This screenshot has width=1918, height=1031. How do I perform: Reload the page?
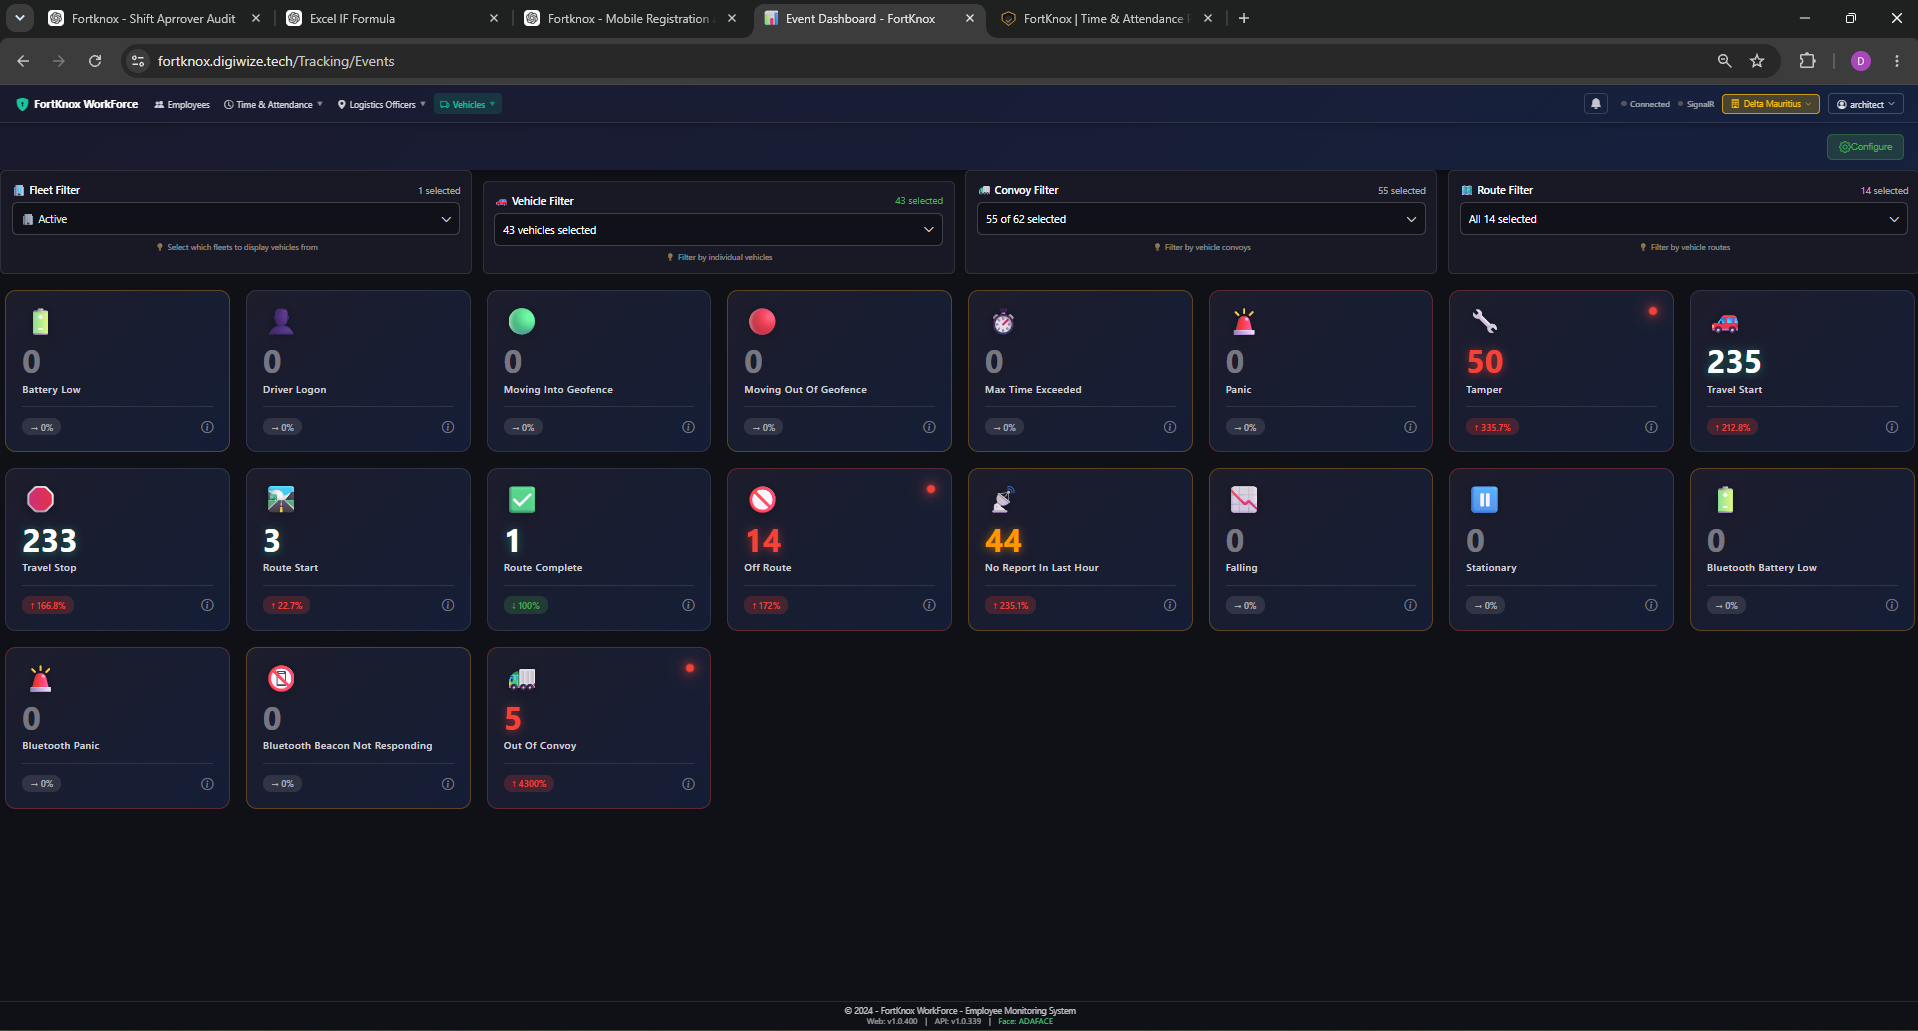click(95, 61)
